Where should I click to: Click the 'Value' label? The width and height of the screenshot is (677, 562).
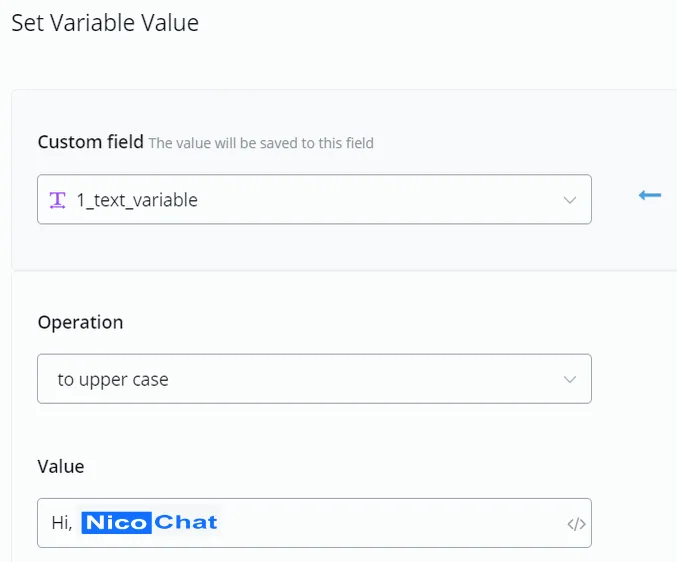coord(61,467)
